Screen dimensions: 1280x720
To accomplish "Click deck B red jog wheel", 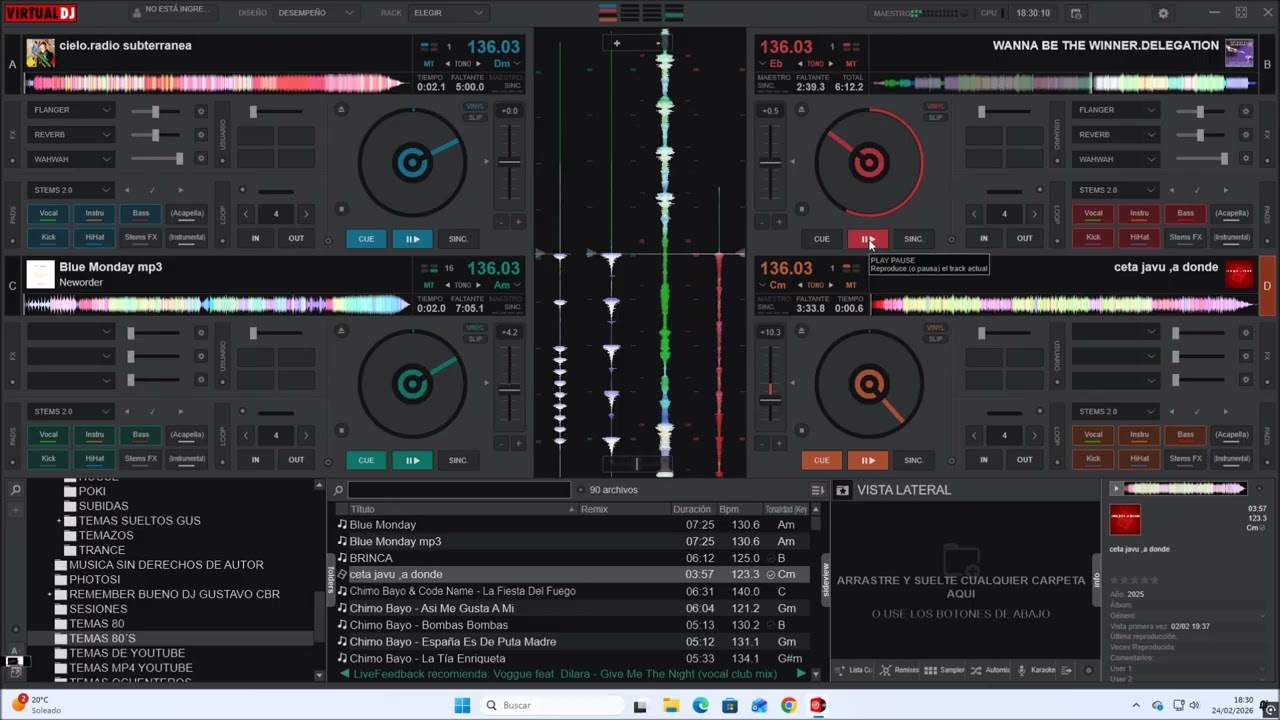I will click(868, 162).
